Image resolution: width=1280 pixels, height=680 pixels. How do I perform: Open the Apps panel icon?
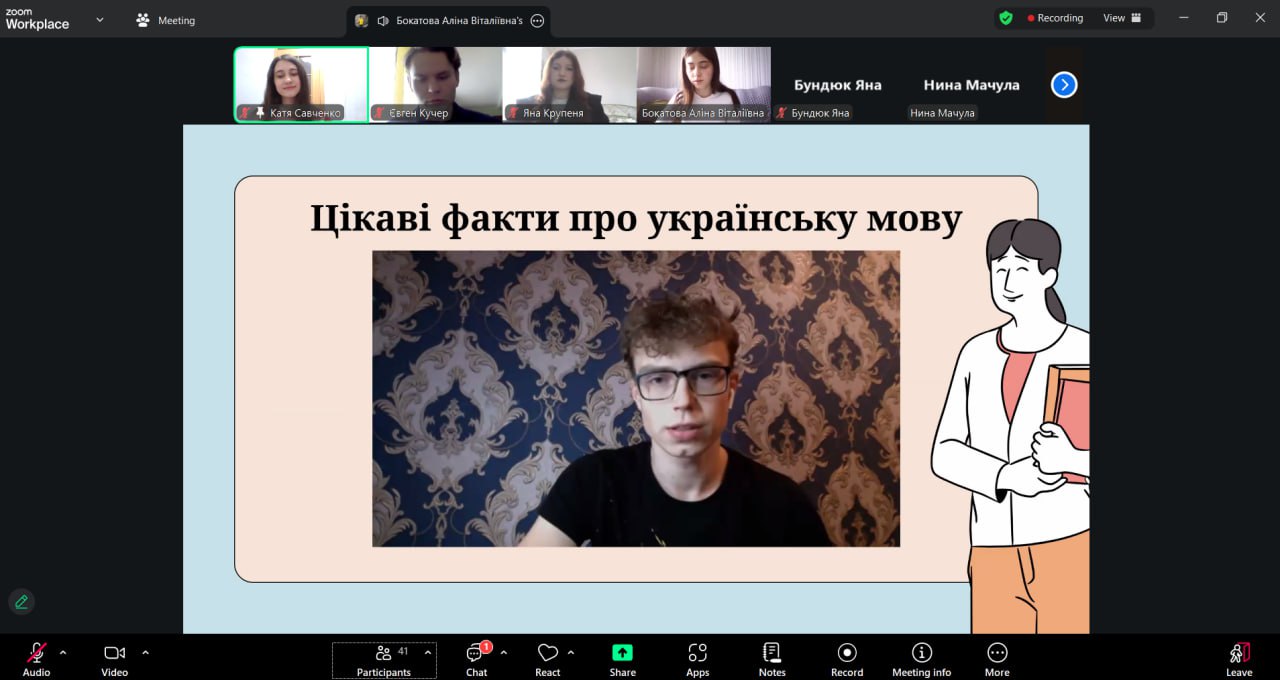click(697, 653)
